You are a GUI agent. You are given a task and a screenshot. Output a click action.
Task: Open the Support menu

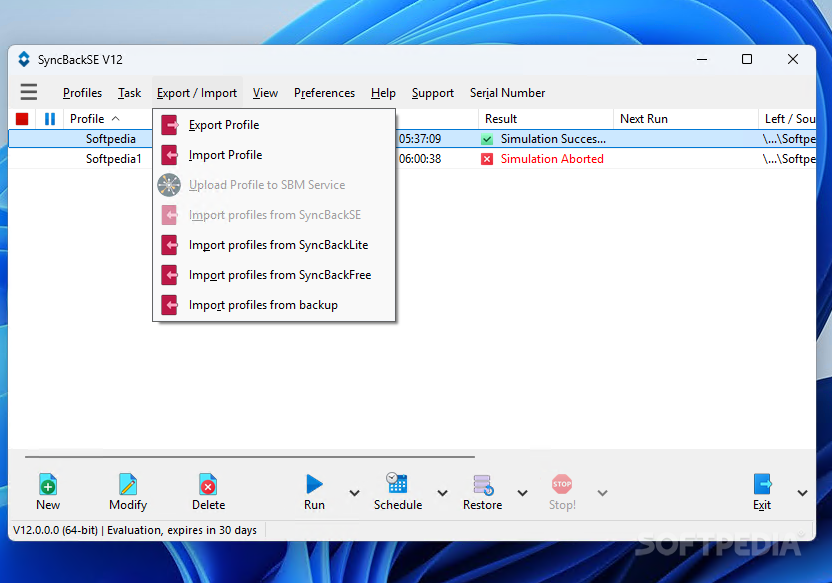[x=432, y=93]
